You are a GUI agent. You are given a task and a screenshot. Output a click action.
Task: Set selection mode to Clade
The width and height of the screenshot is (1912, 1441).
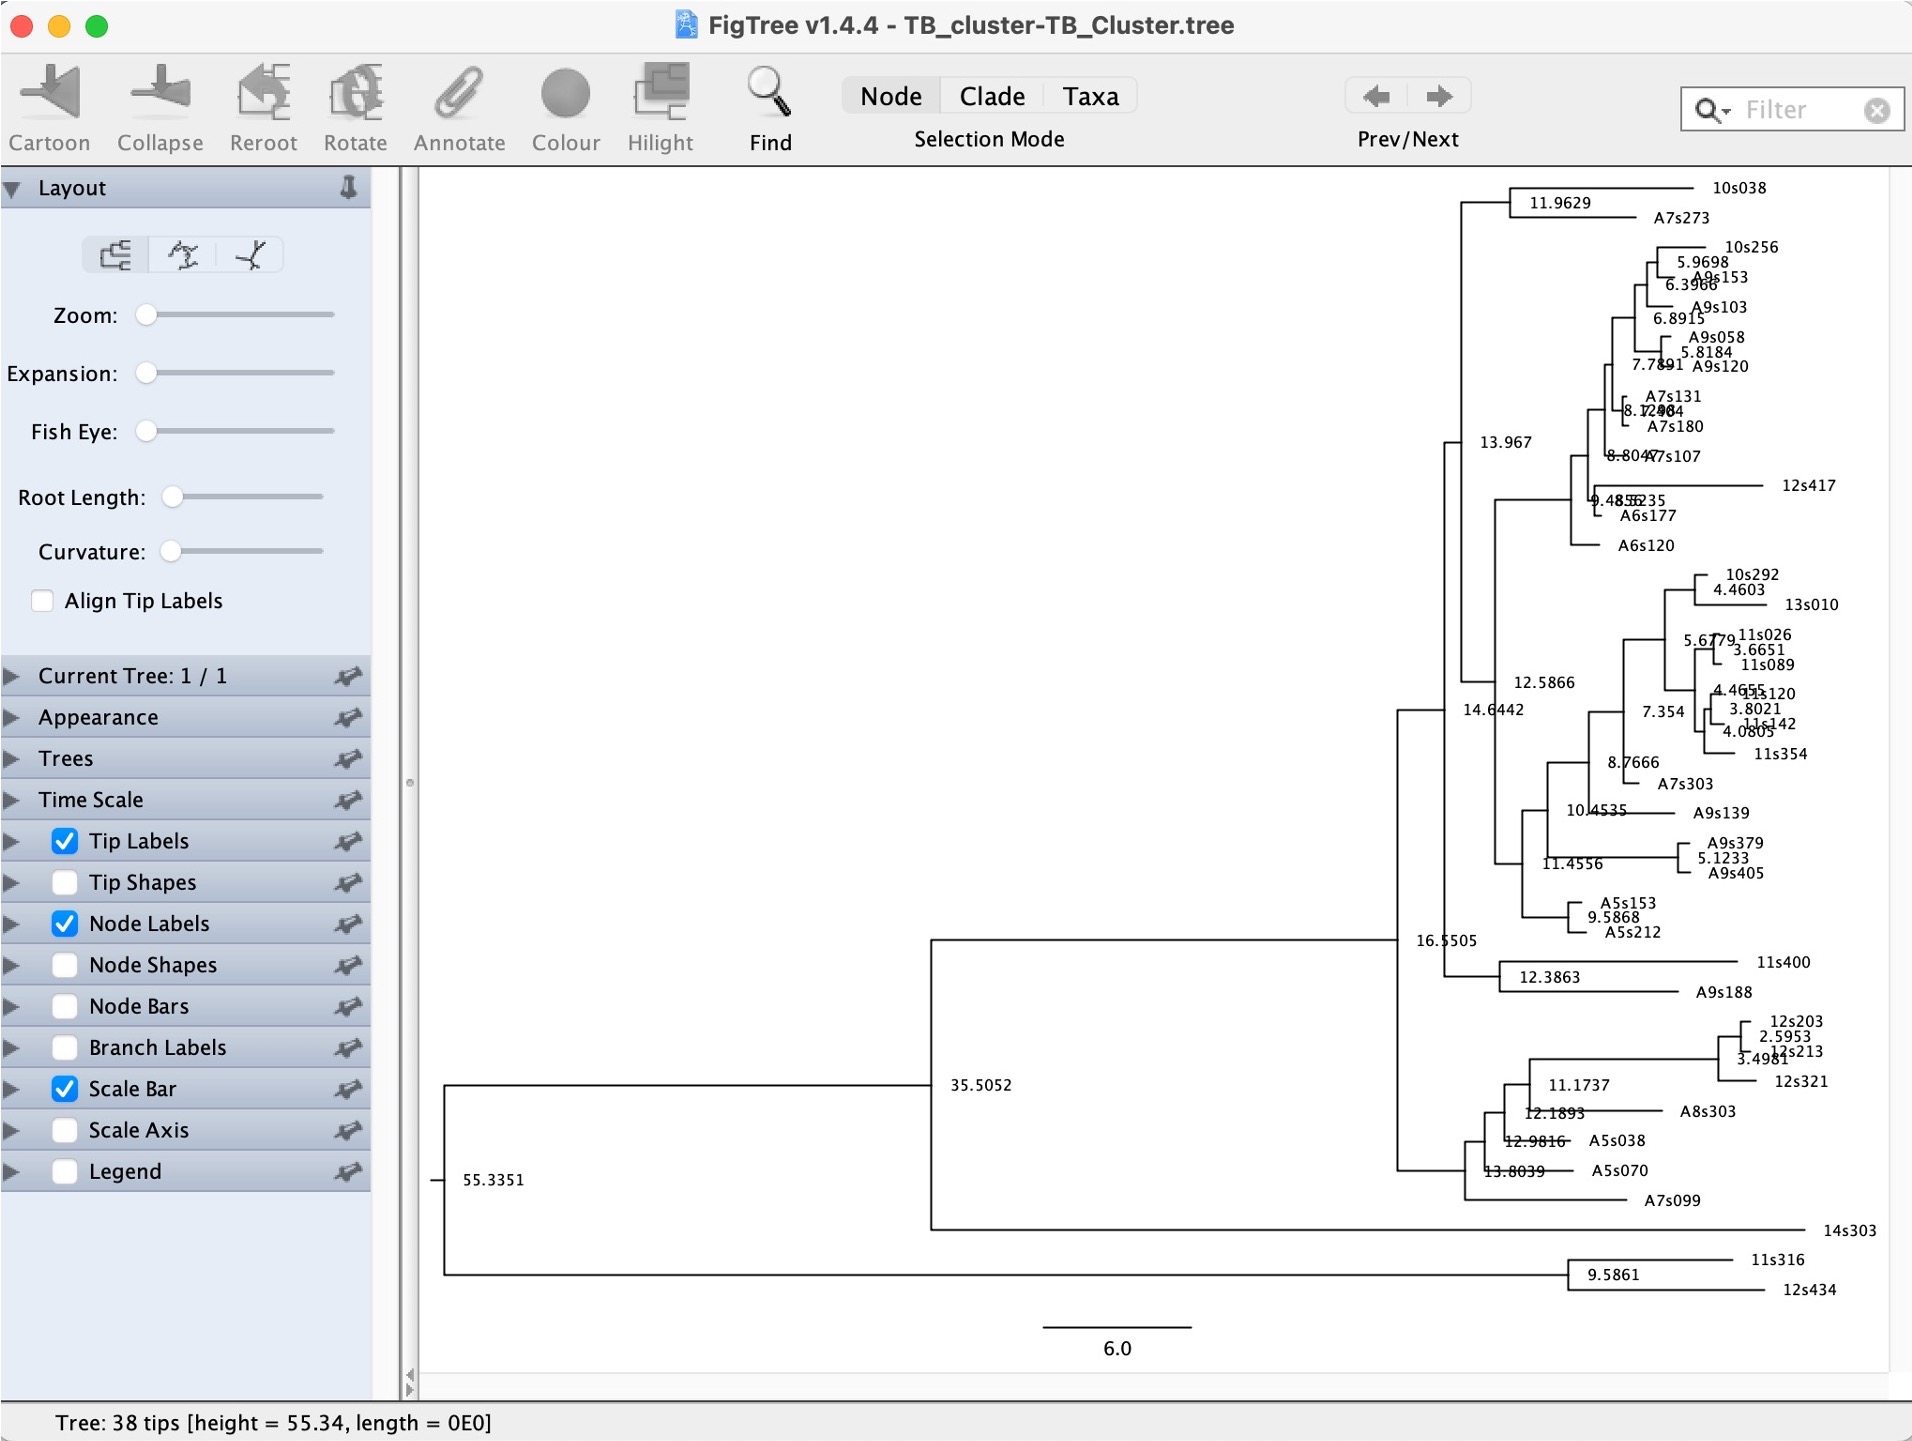coord(991,96)
